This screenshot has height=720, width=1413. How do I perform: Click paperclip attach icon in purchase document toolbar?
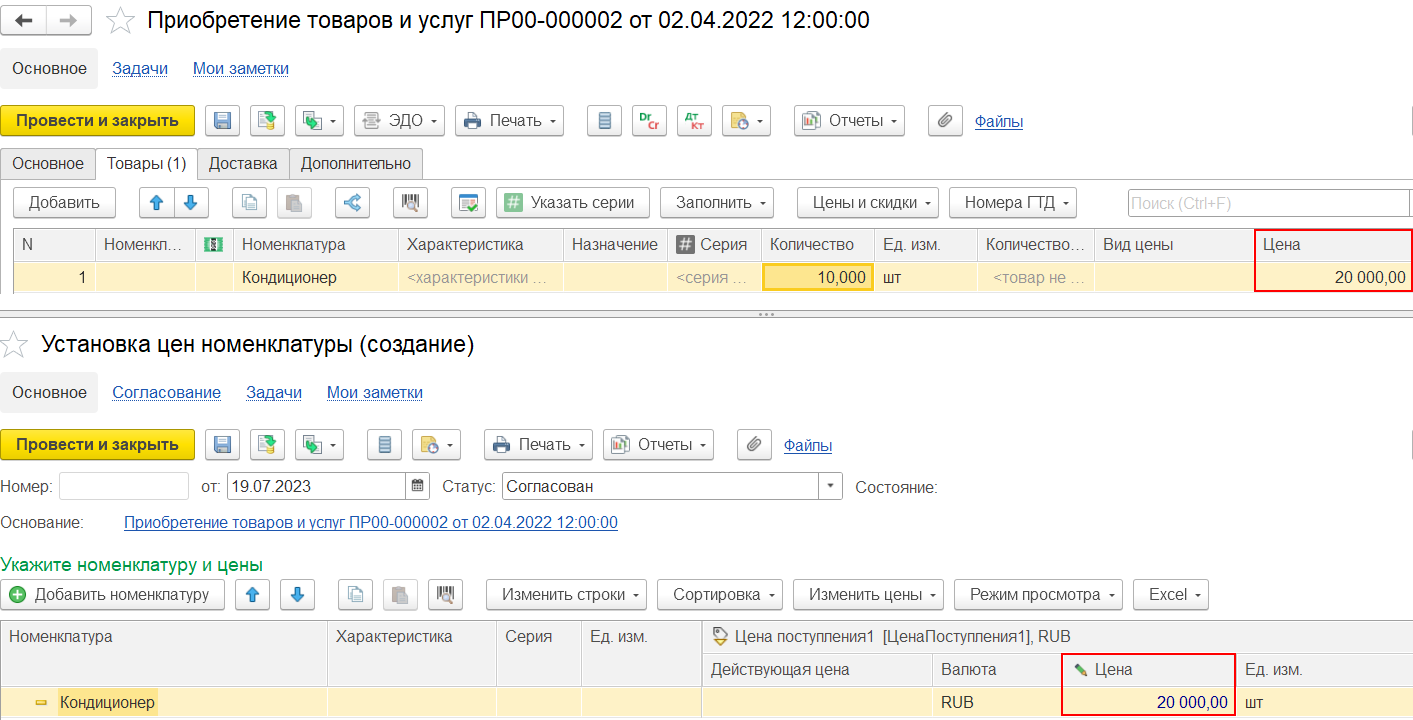point(944,121)
